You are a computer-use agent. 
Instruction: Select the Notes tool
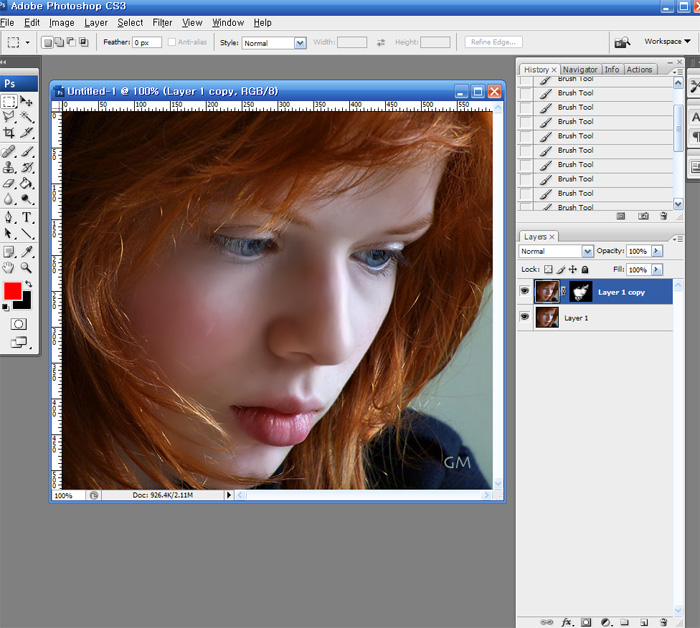pos(9,252)
